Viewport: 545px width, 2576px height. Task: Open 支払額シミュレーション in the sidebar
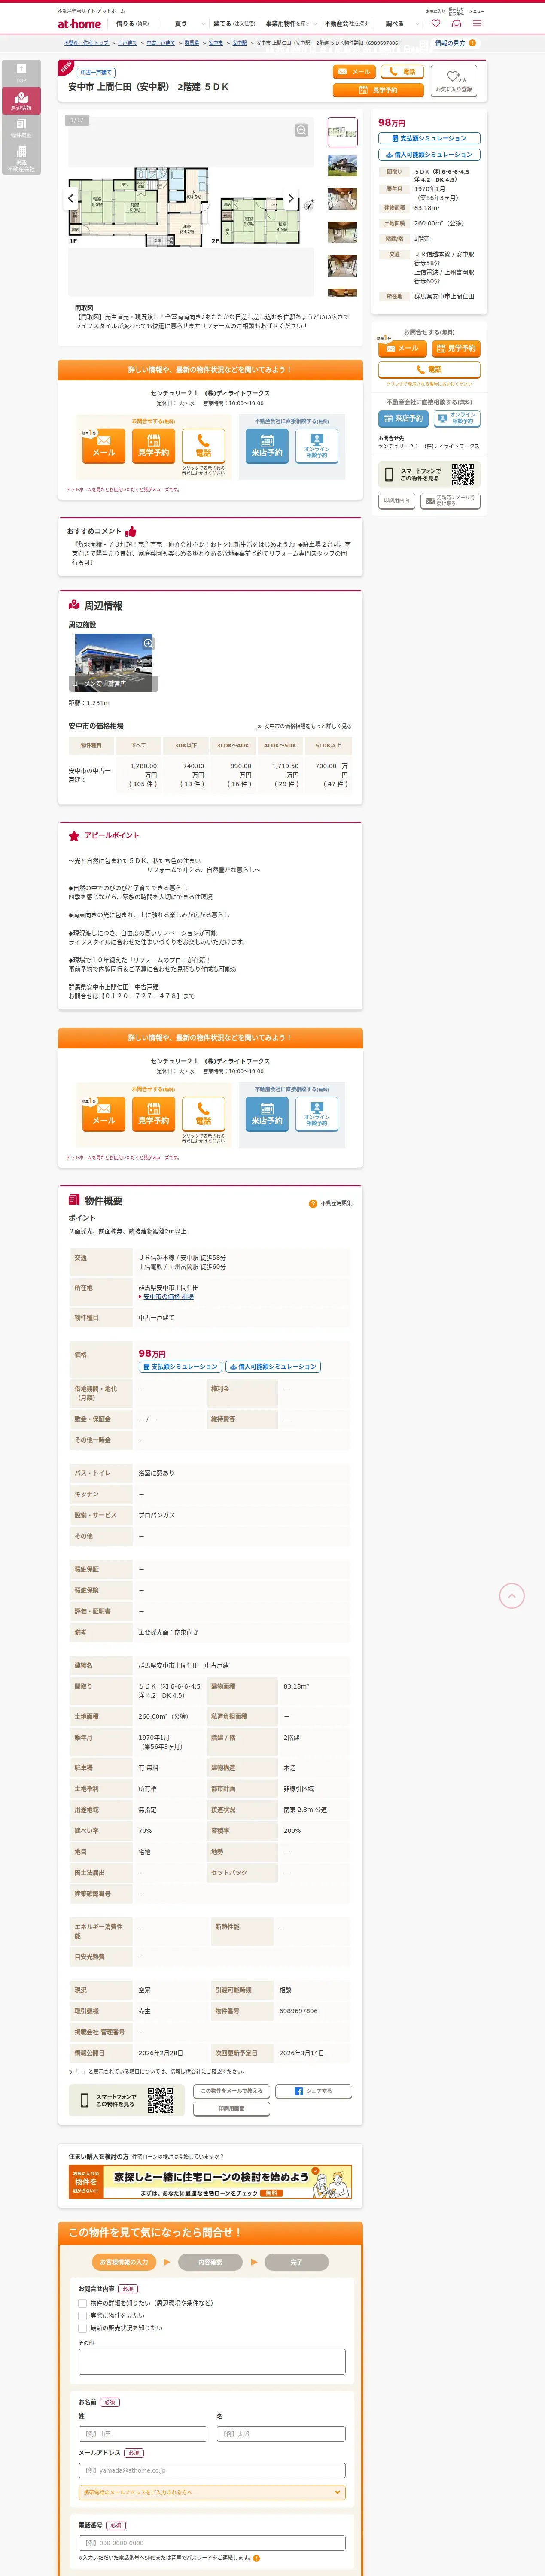tap(429, 138)
